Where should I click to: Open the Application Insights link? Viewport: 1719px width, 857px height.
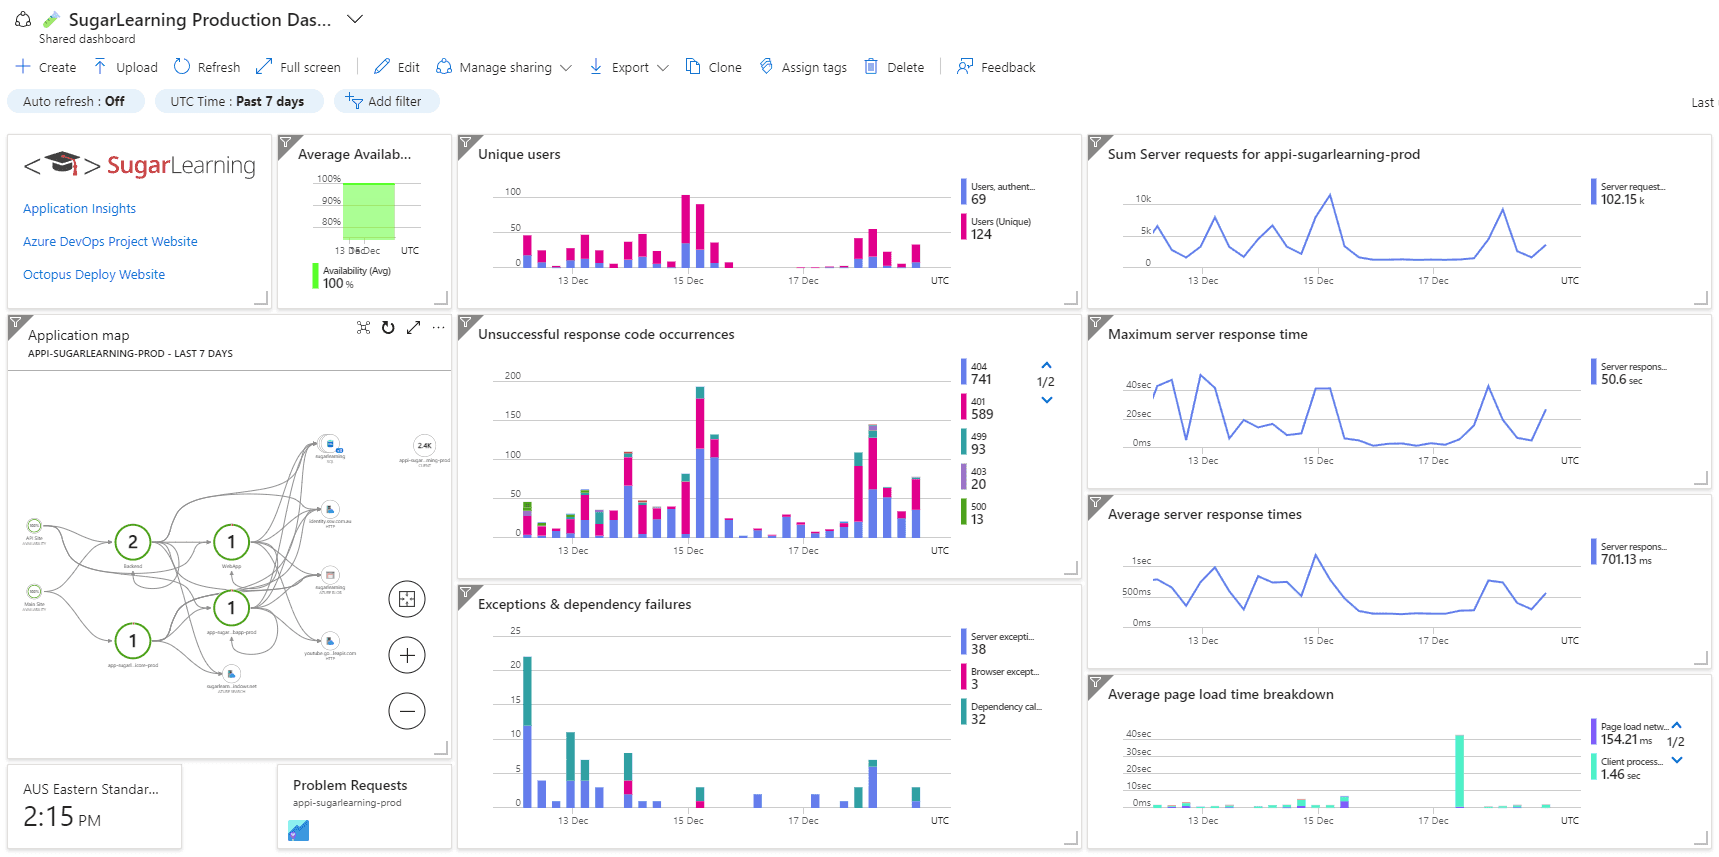(x=79, y=208)
